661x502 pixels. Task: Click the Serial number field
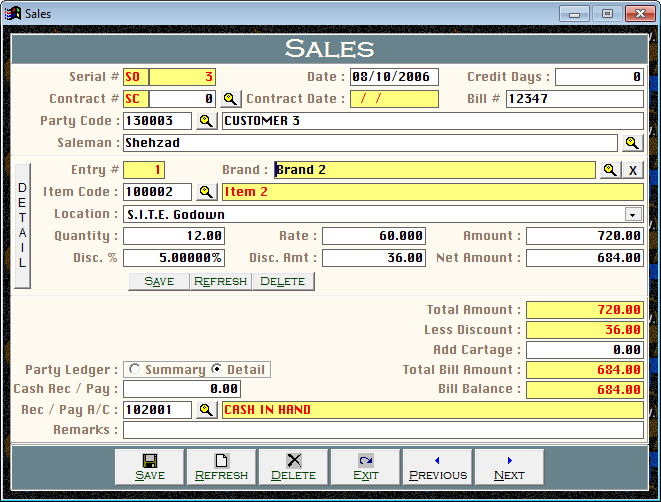pyautogui.click(x=182, y=77)
